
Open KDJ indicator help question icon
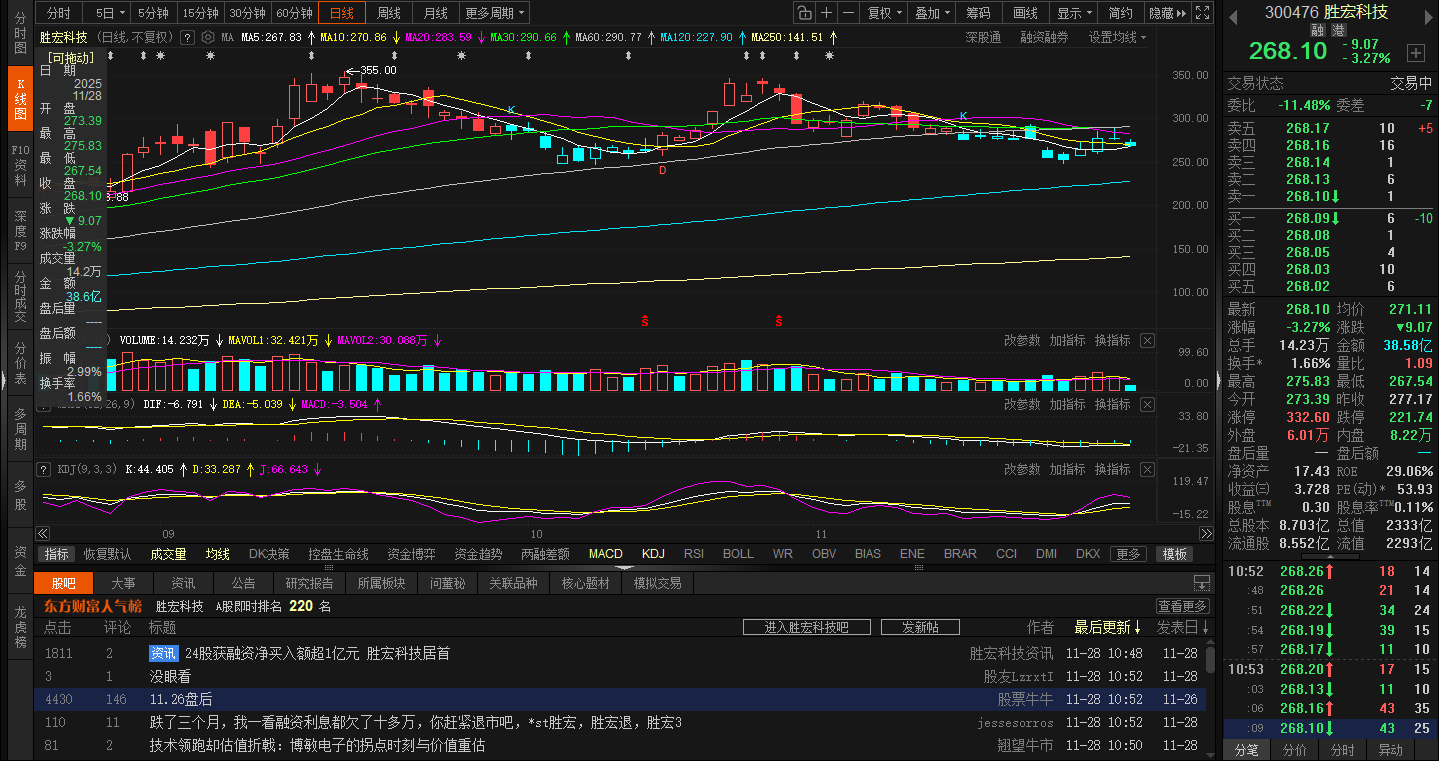(43, 469)
